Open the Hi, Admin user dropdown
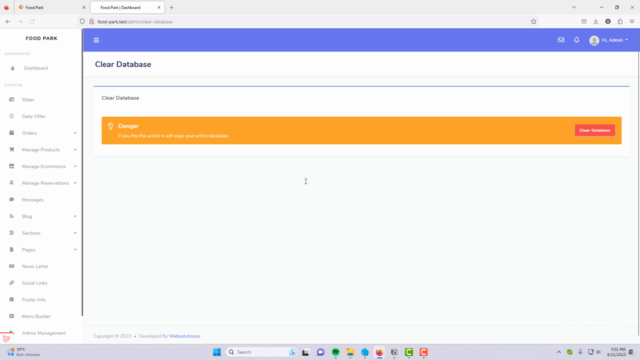Viewport: 640px width, 360px height. tap(609, 40)
